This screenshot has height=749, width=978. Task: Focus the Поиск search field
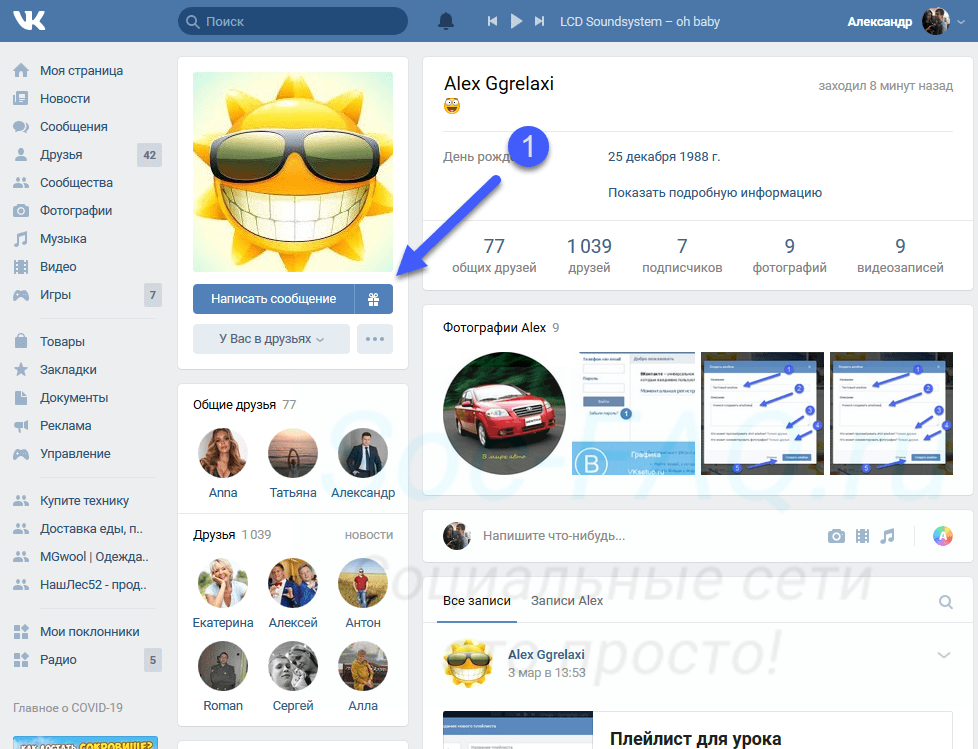tap(293, 21)
